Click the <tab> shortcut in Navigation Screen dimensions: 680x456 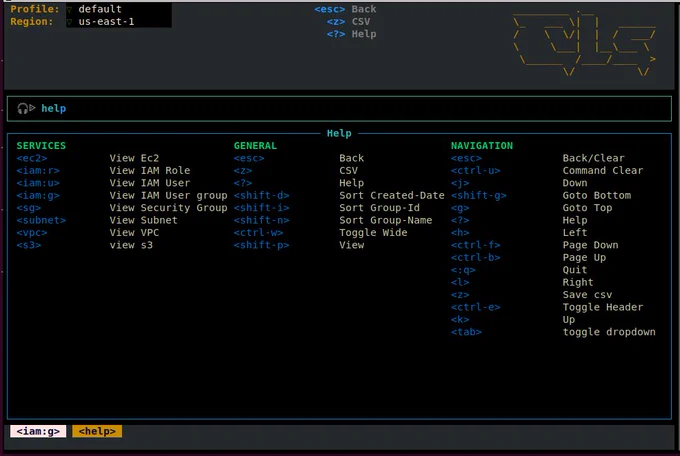(x=466, y=332)
